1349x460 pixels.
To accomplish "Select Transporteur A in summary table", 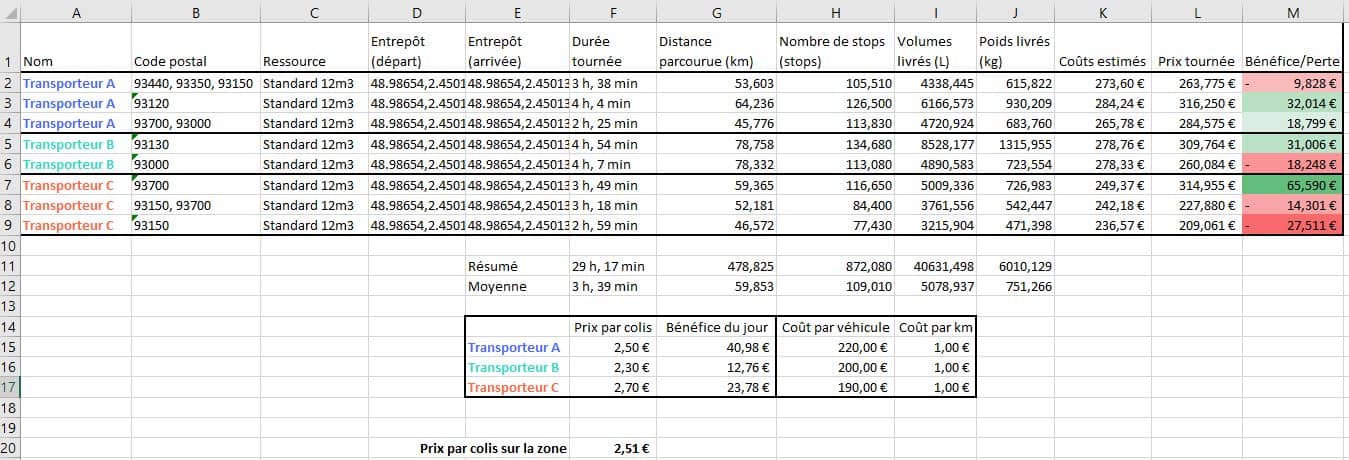I will (x=517, y=347).
